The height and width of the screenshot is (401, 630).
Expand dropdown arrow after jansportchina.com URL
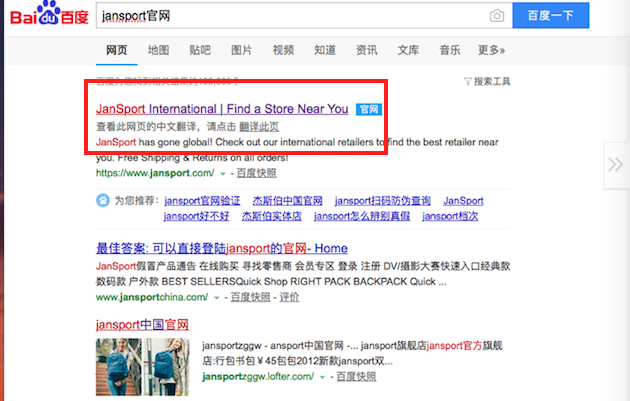217,298
